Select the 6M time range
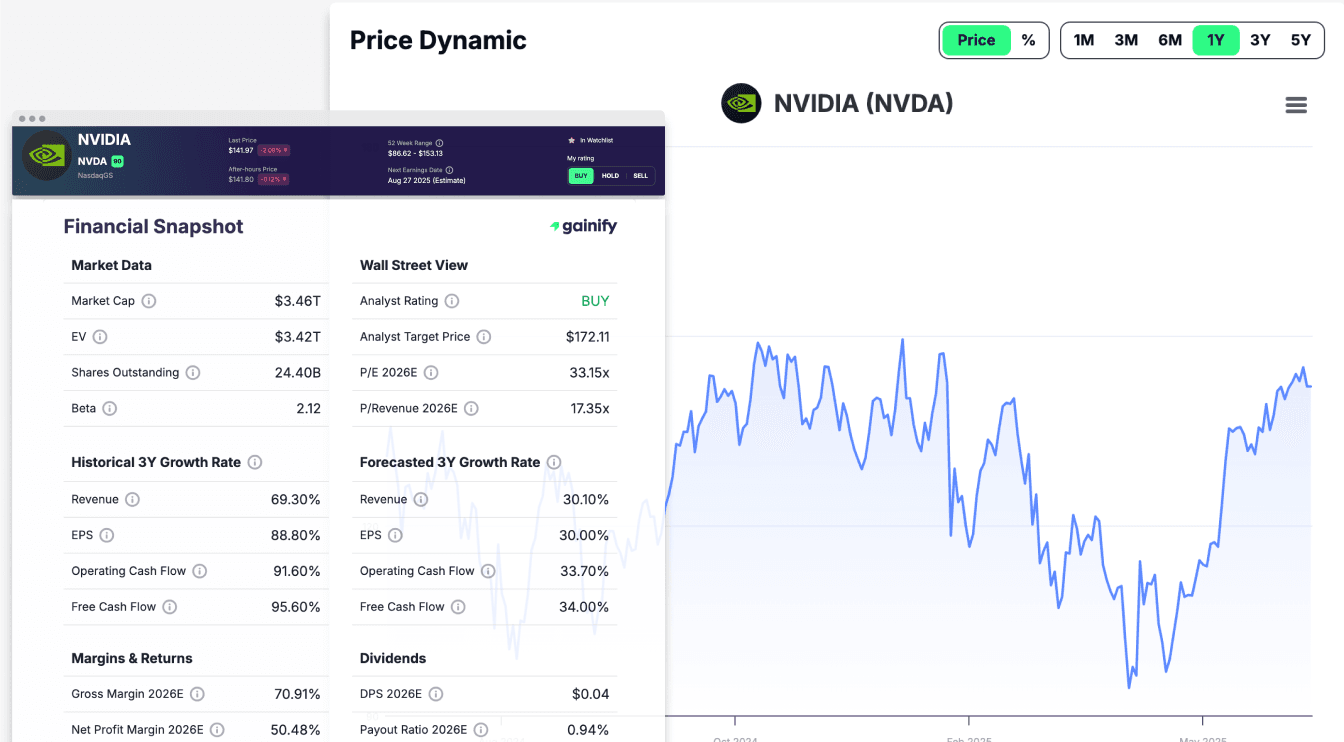1344x742 pixels. (x=1170, y=40)
